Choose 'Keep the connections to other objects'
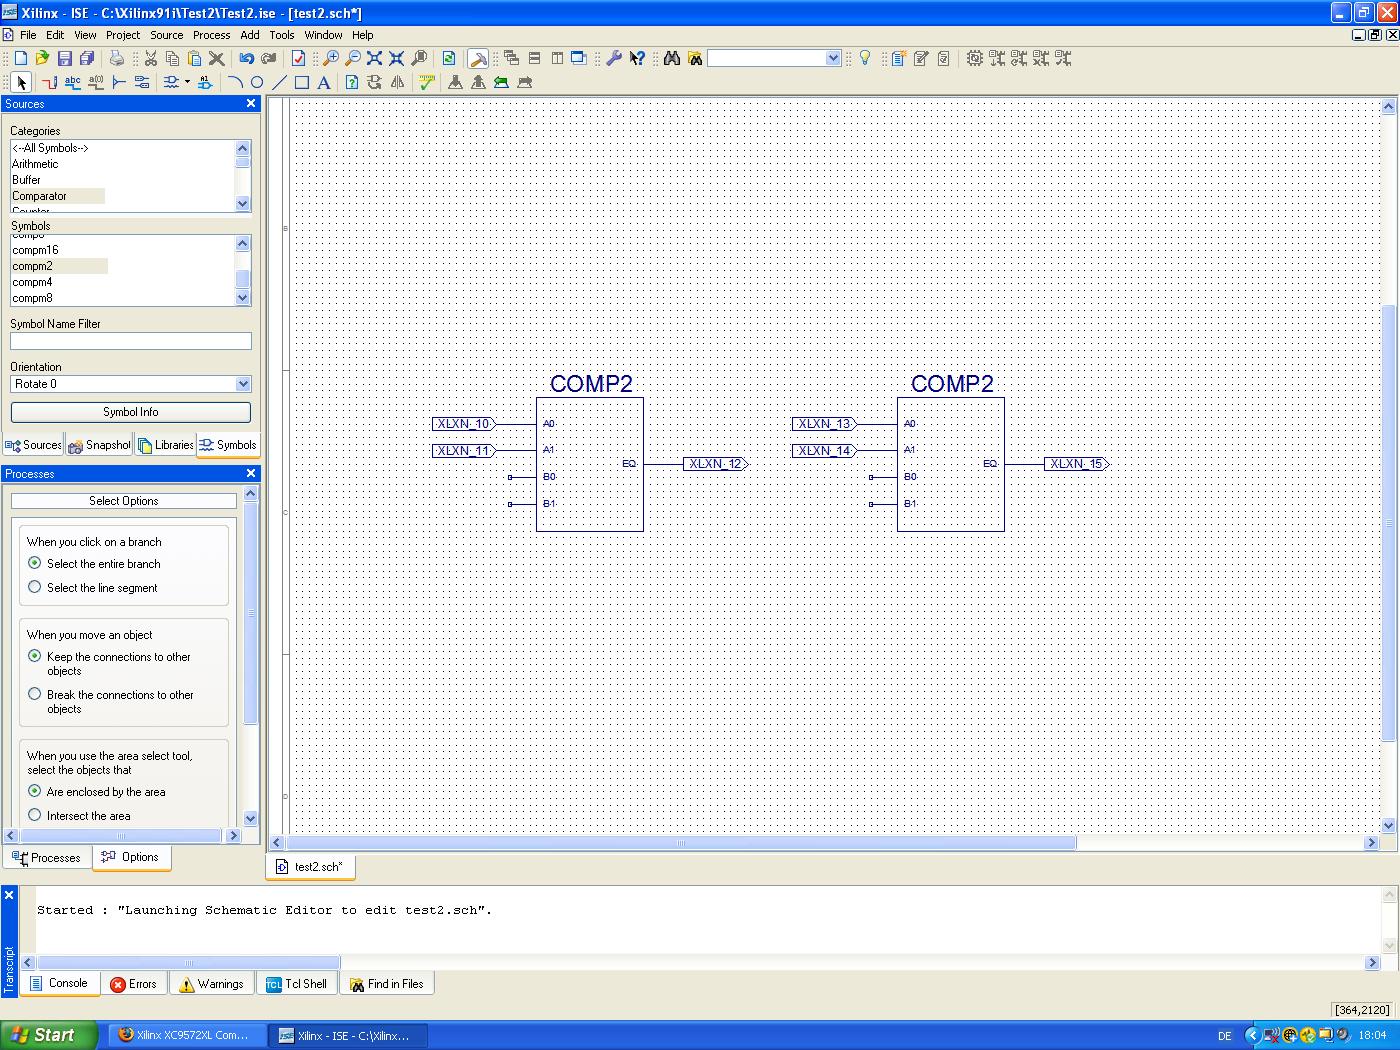 35,656
